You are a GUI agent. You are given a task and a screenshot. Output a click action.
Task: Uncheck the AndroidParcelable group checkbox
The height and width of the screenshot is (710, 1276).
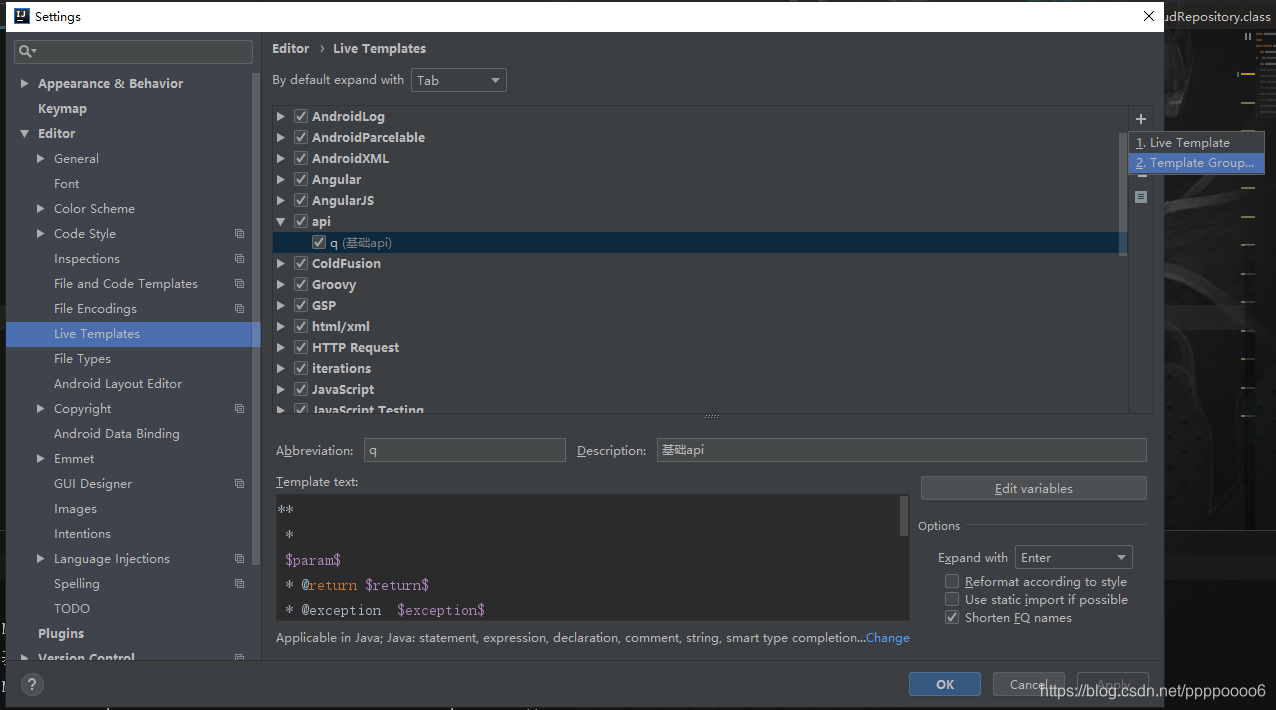(301, 138)
